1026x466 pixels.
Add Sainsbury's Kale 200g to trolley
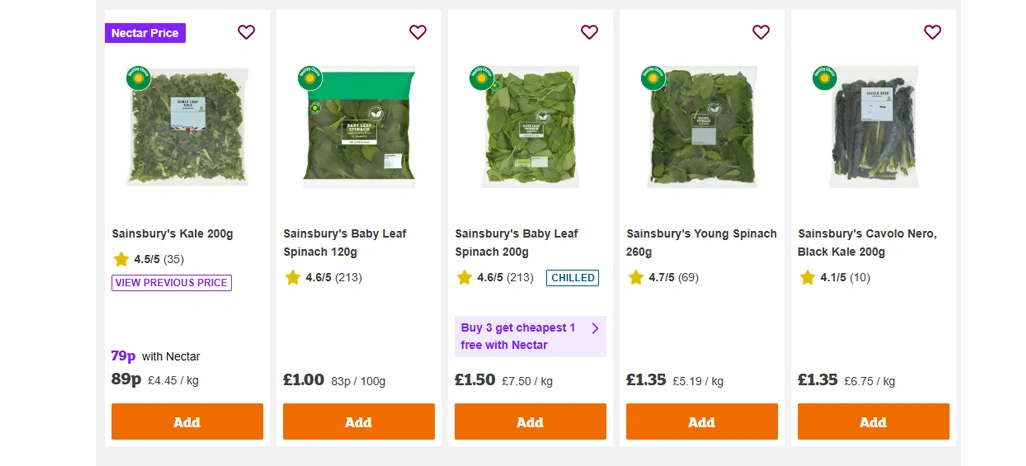pyautogui.click(x=187, y=421)
